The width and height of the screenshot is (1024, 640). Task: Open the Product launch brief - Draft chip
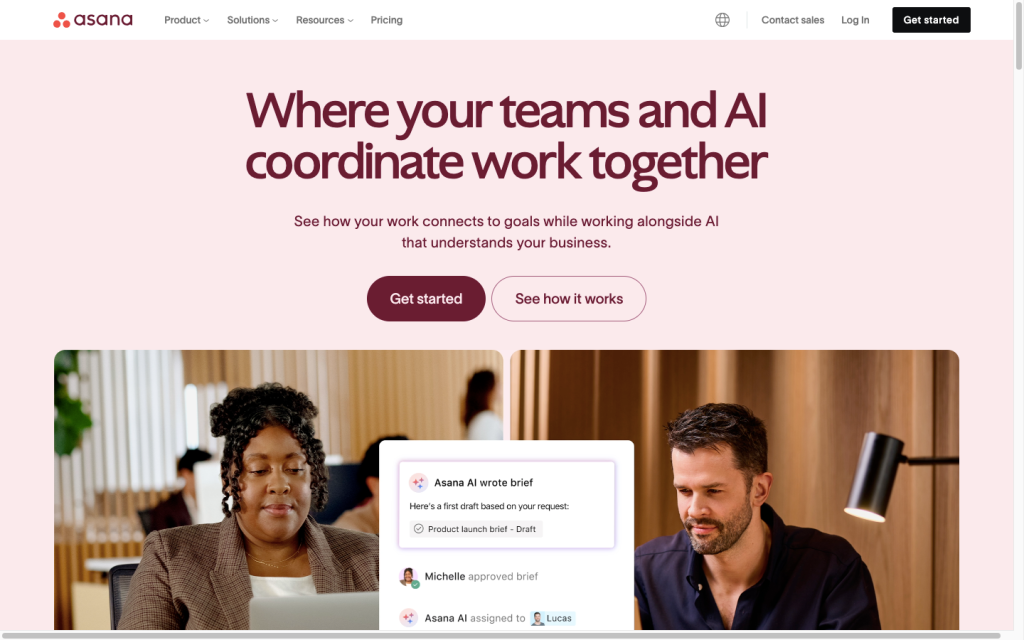475,529
